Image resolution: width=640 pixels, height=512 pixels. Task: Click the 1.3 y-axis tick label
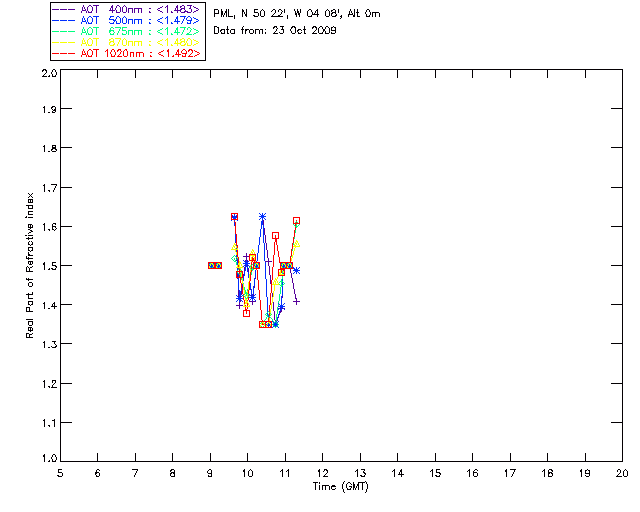point(49,345)
